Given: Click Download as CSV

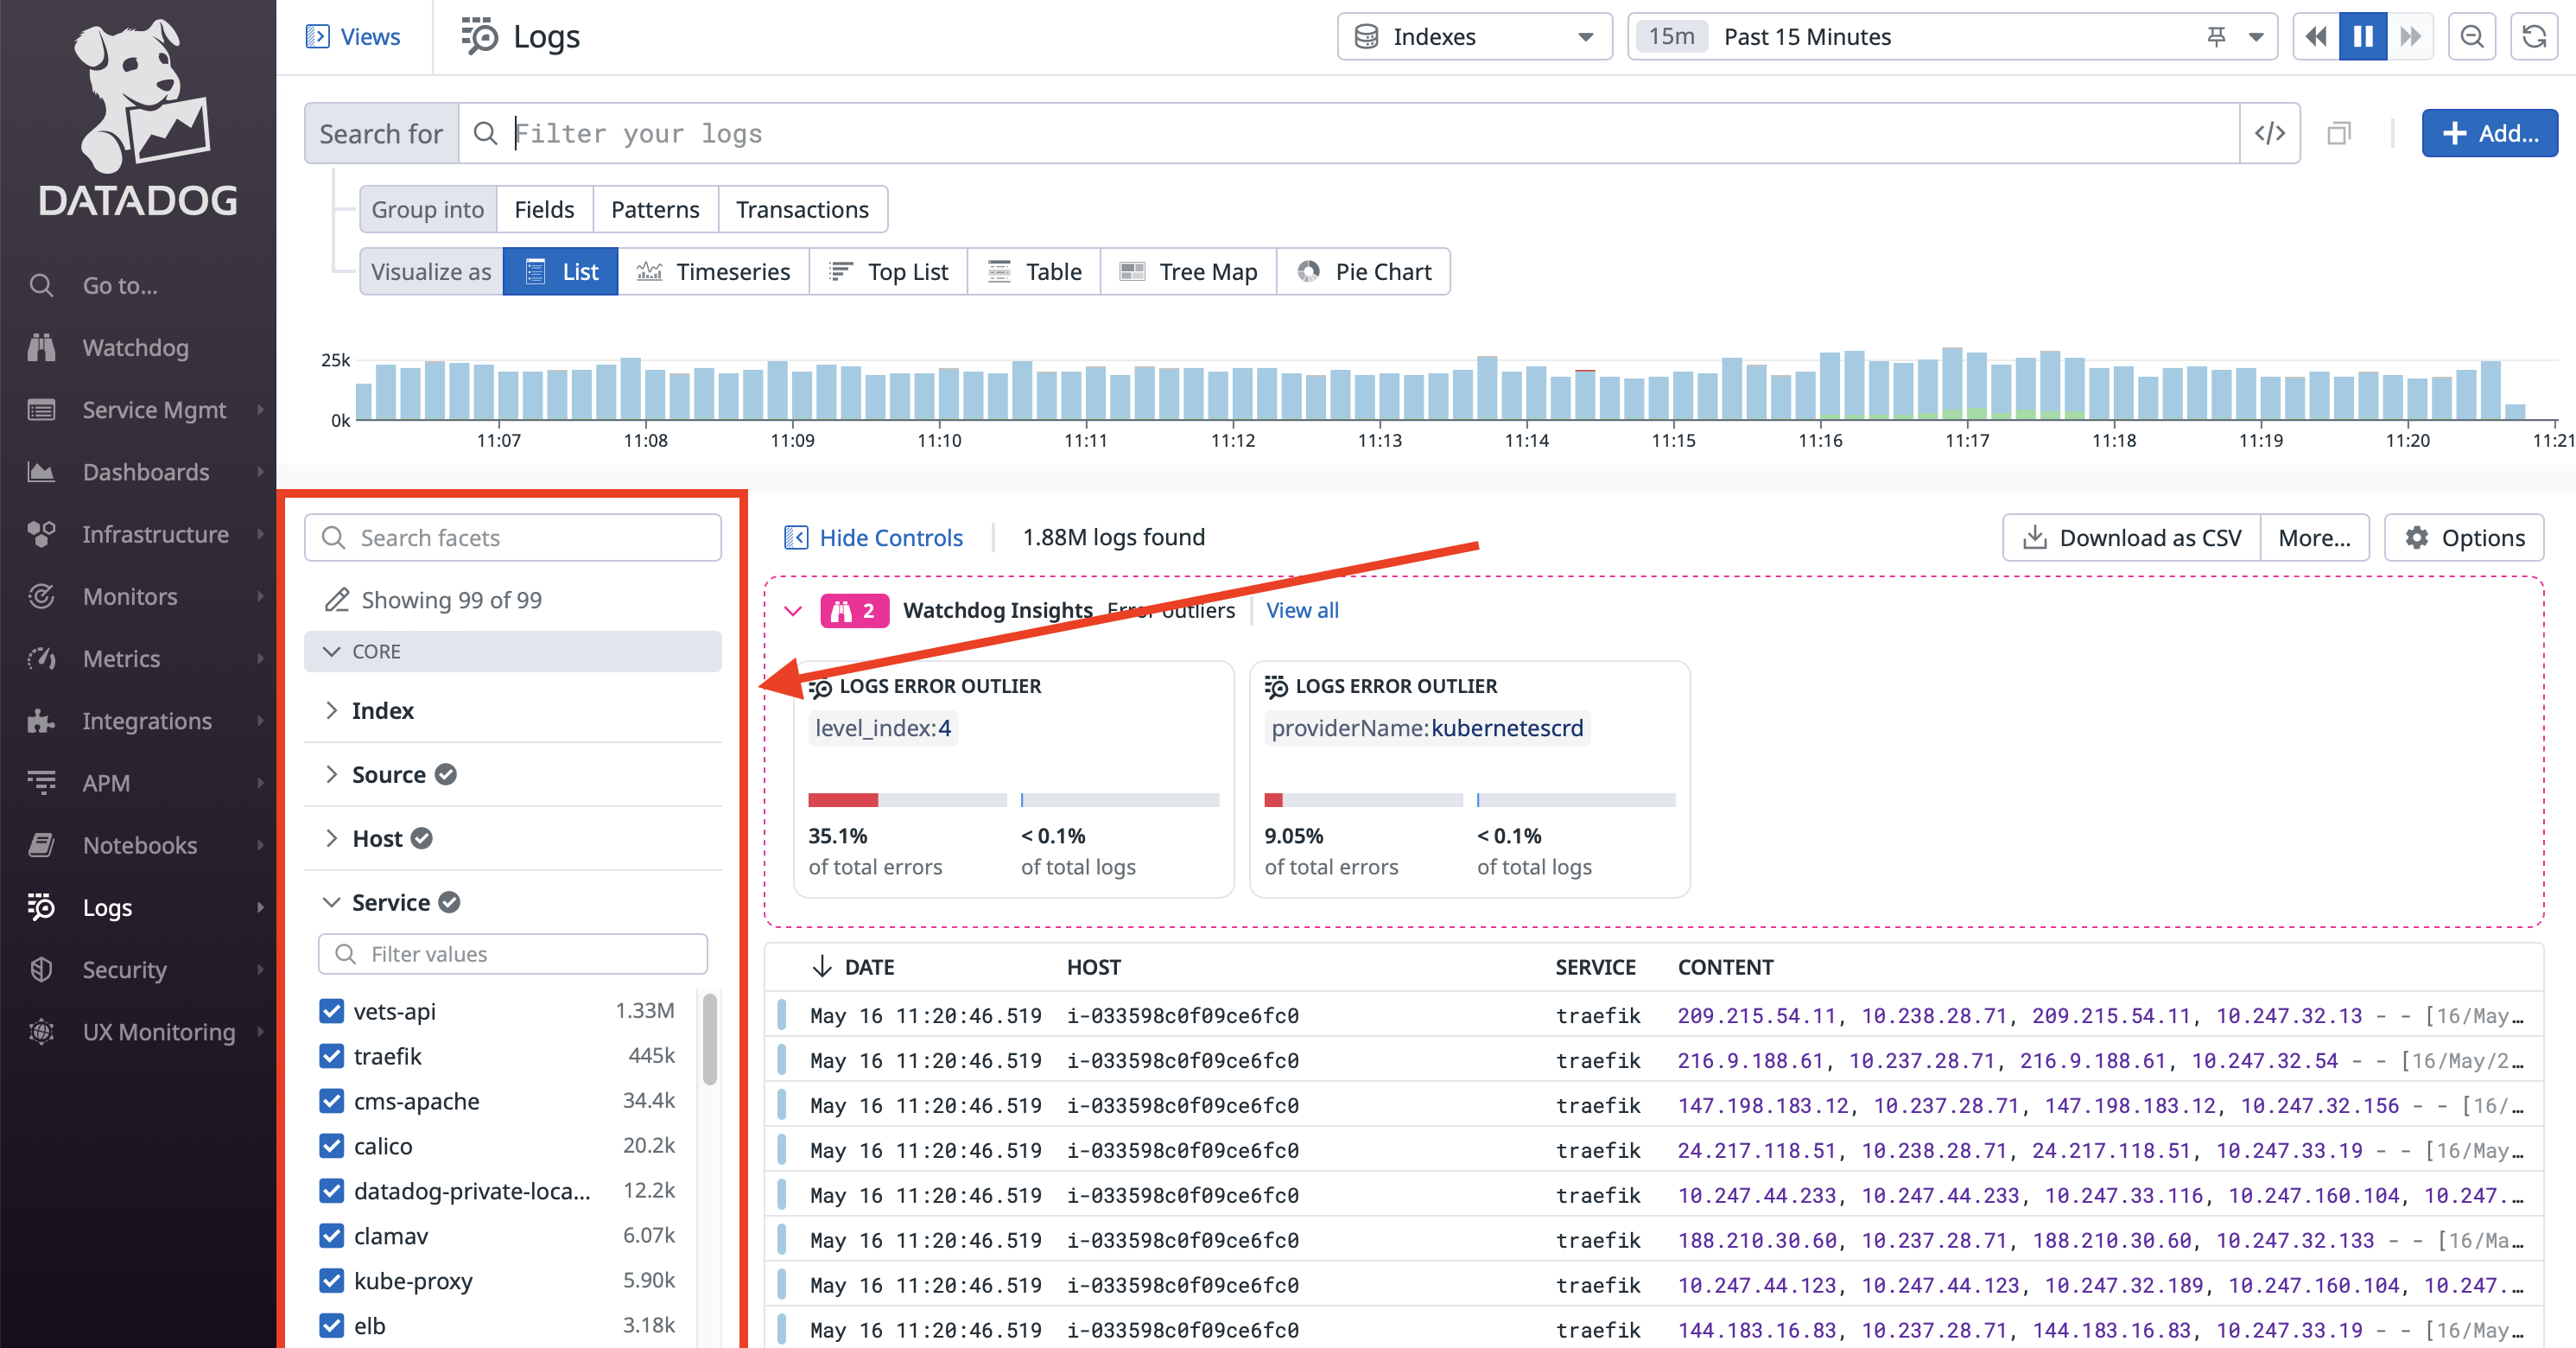Looking at the screenshot, I should (x=2132, y=538).
